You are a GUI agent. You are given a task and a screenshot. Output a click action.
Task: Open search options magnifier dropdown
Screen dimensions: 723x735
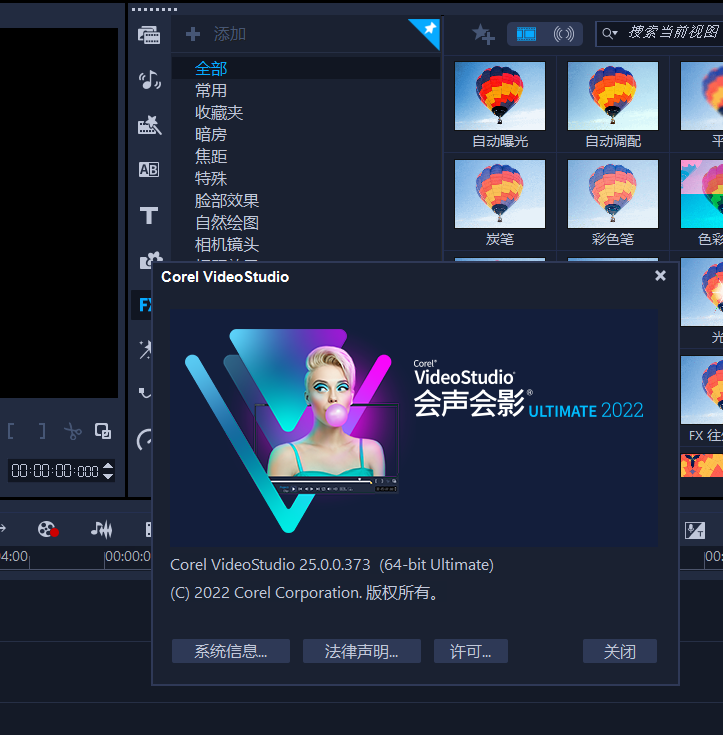610,33
